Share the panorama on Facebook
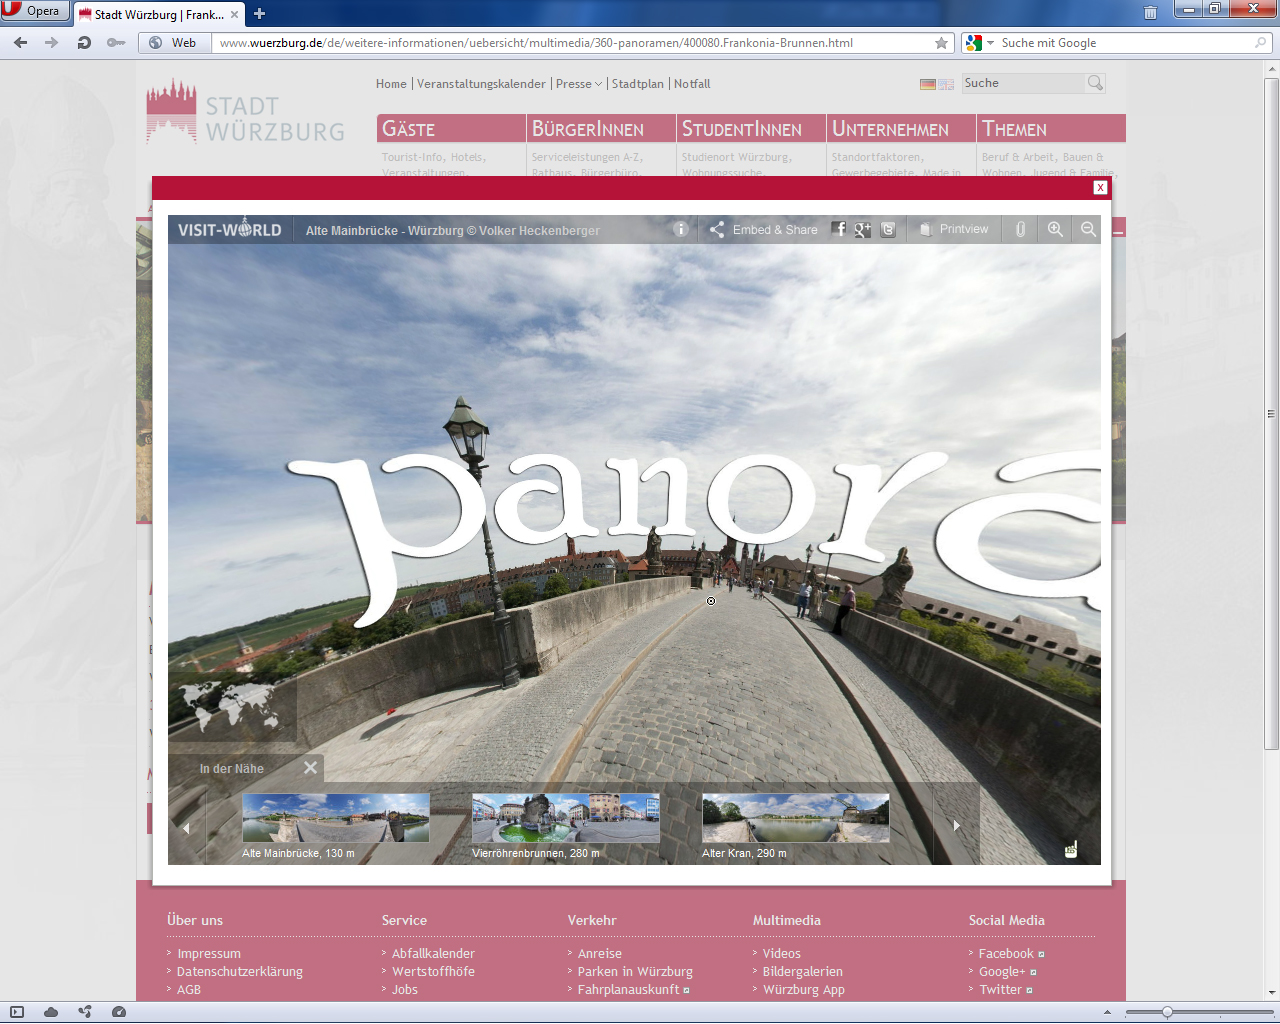 coord(839,229)
